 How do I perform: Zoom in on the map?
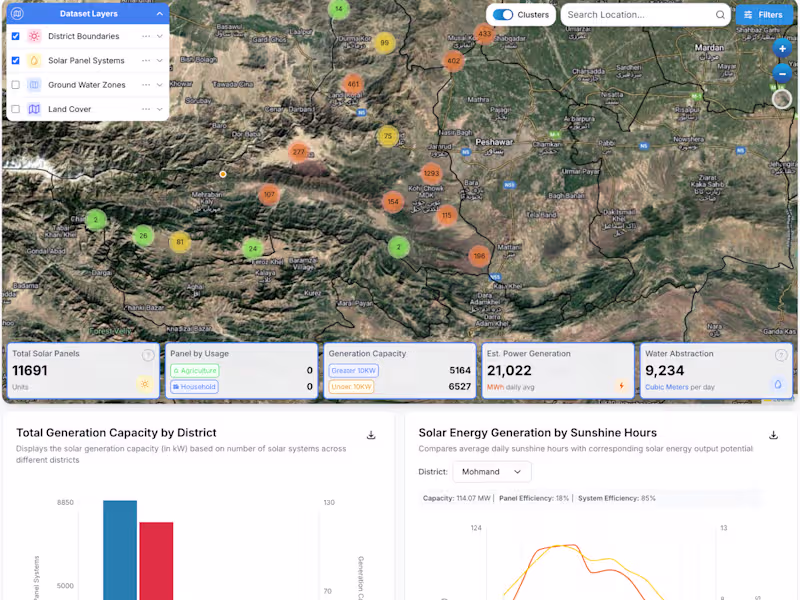click(x=782, y=49)
